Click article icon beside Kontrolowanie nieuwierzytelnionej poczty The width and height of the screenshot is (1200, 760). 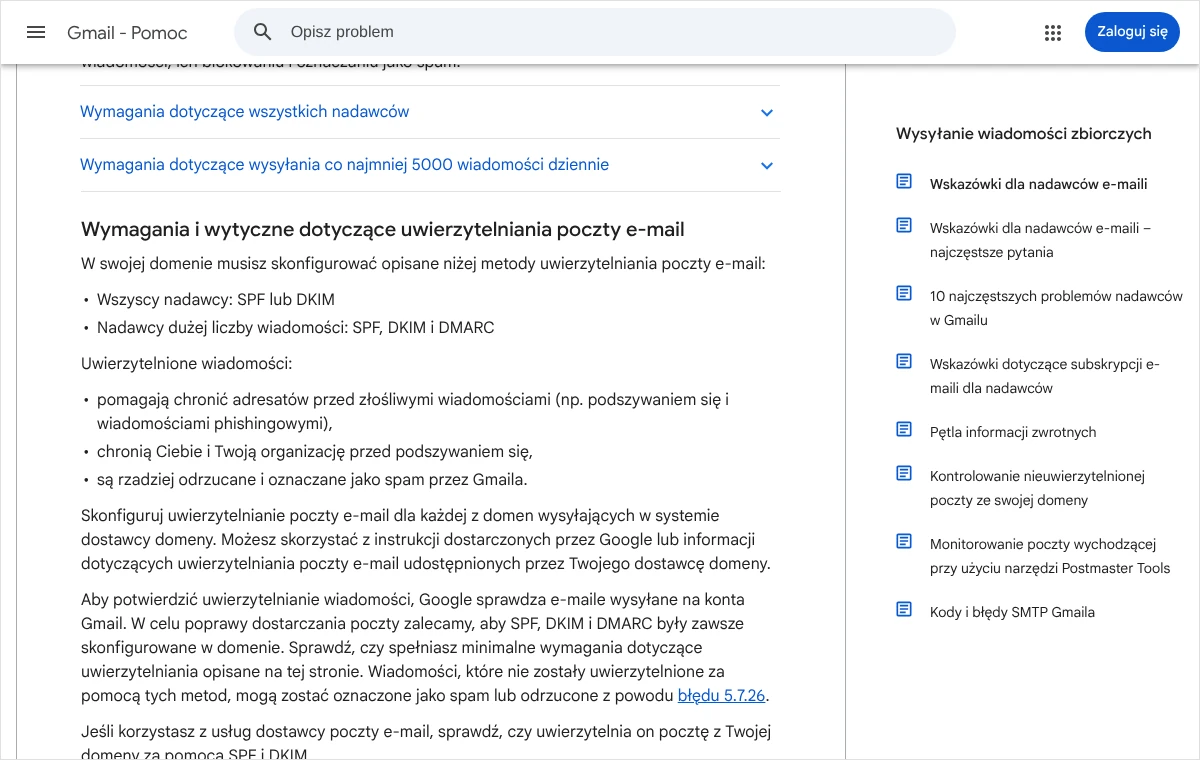pos(904,474)
